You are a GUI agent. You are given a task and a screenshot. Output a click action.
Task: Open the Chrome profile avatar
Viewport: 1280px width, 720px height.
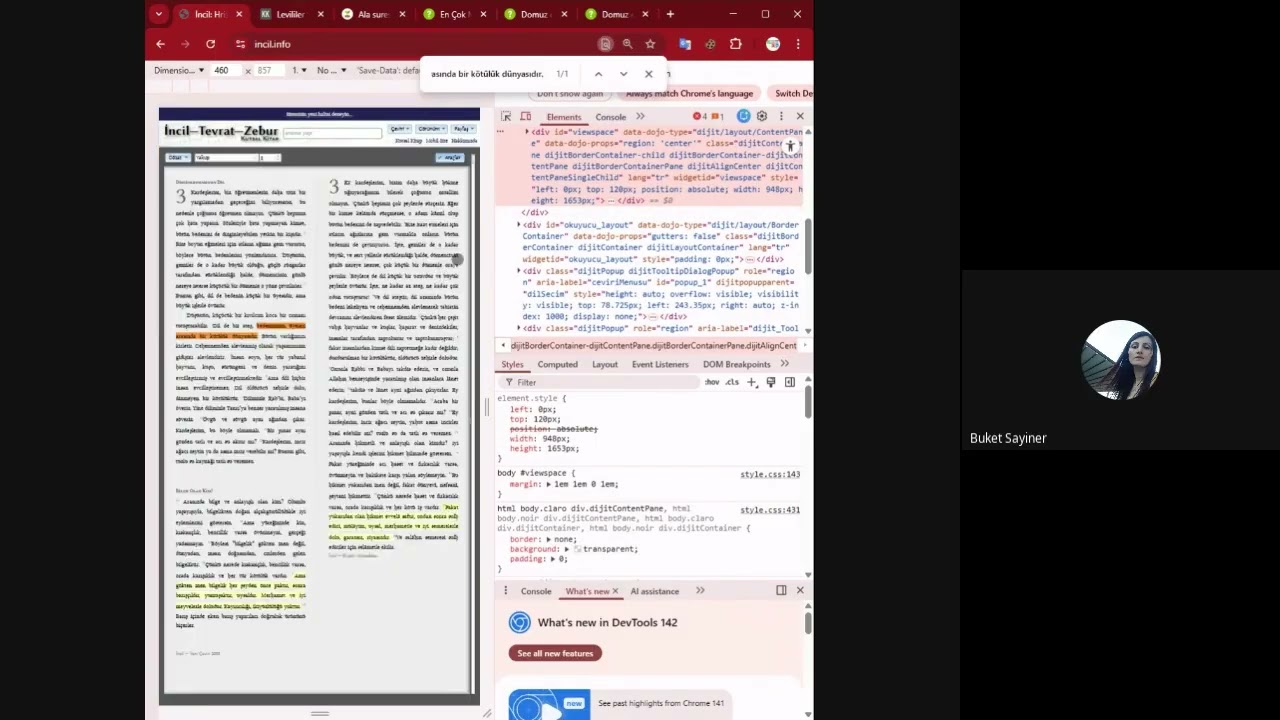tap(773, 44)
